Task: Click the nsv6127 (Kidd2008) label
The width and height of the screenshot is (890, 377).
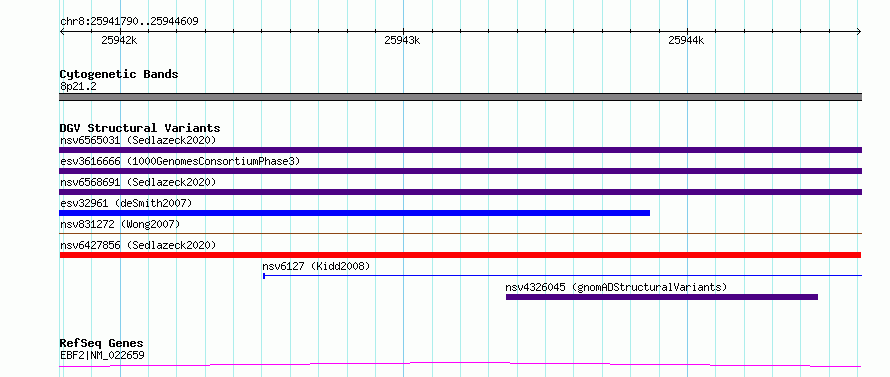Action: [x=316, y=266]
